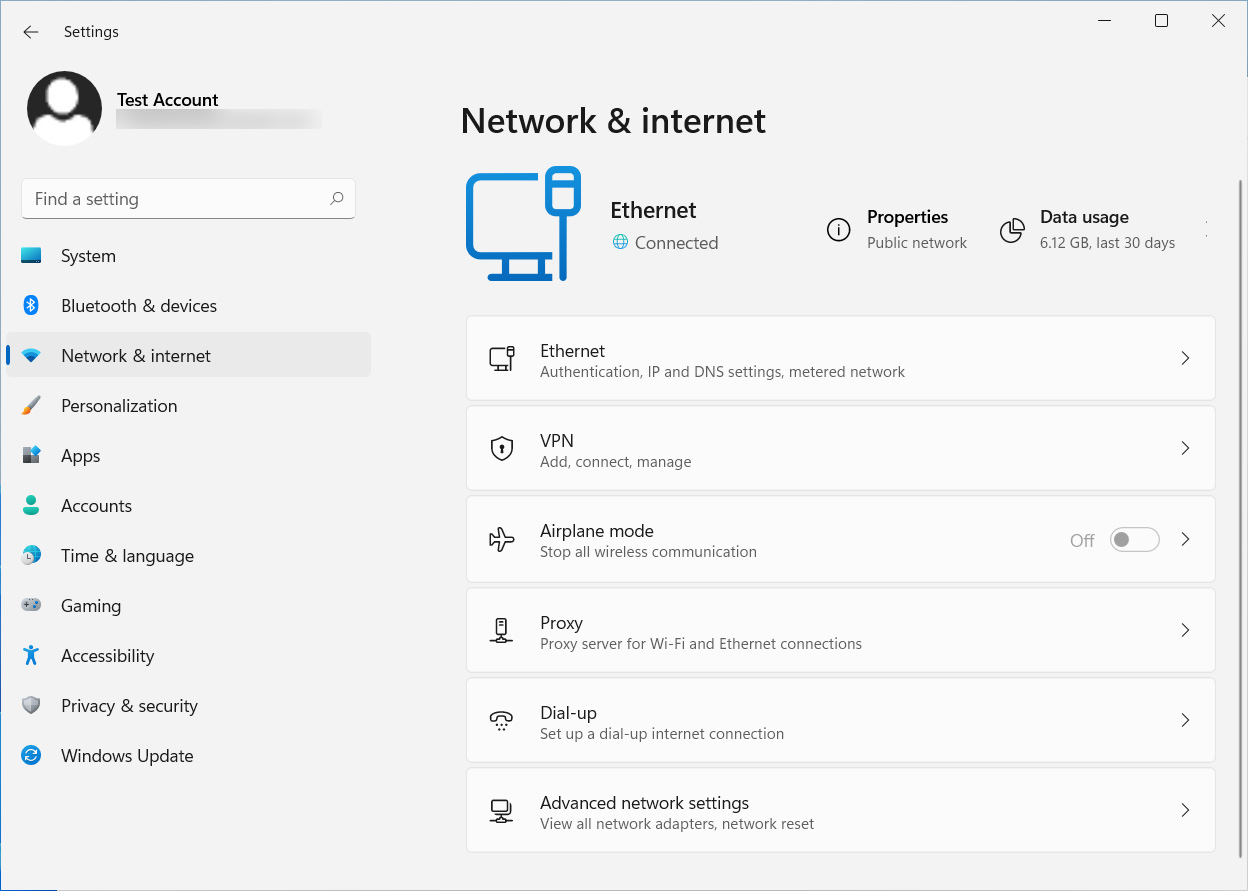Open Advanced network settings chevron
The image size is (1248, 891).
click(1185, 810)
